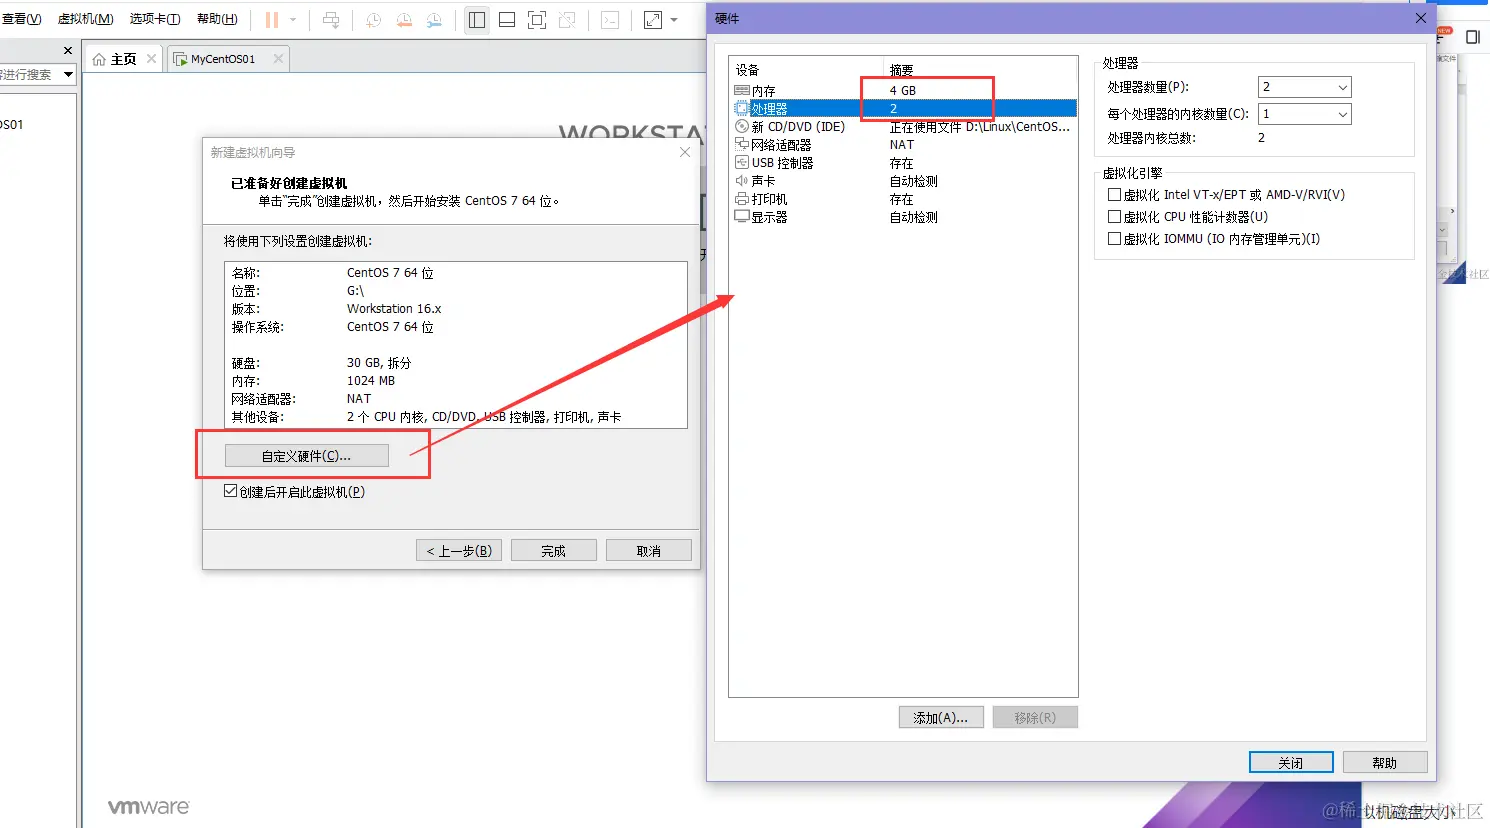Select the USB 控制器 device row
Image resolution: width=1490 pixels, height=828 pixels.
904,163
